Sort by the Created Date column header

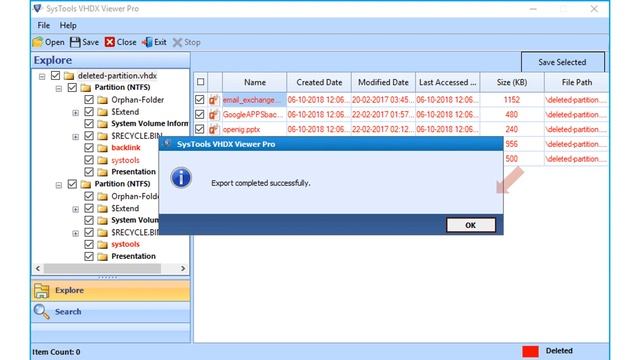[x=319, y=82]
